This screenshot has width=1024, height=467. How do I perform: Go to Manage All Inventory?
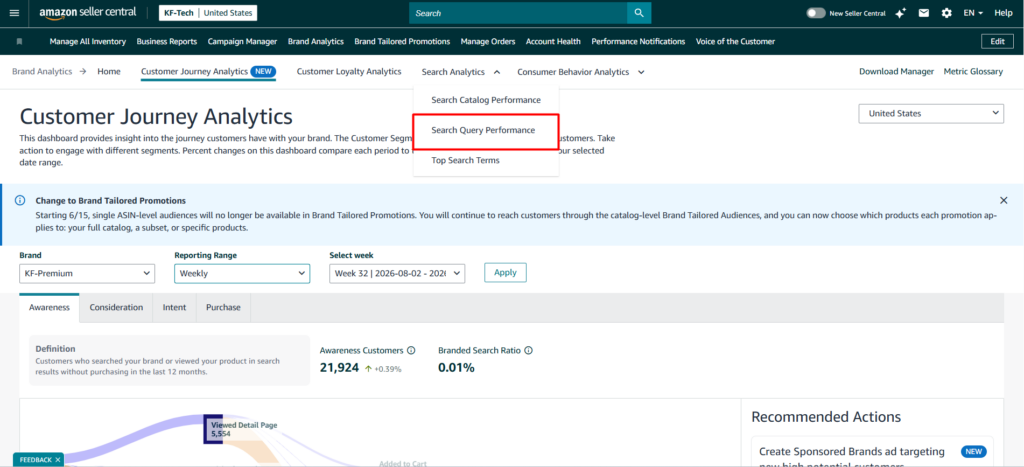tap(88, 41)
